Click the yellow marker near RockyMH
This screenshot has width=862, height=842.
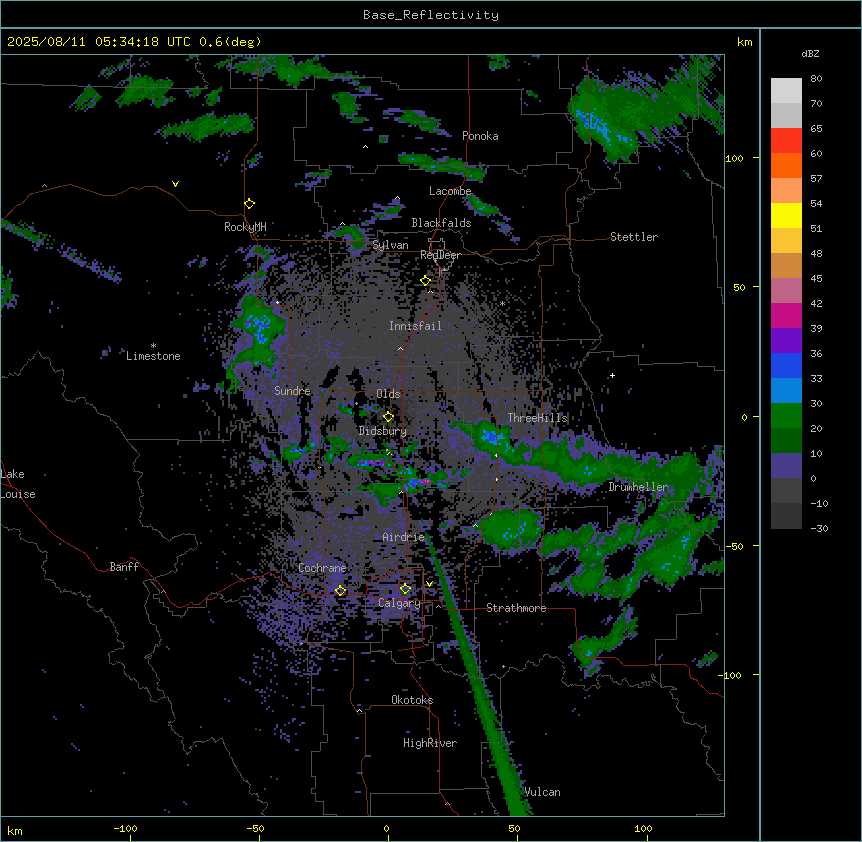click(x=250, y=204)
